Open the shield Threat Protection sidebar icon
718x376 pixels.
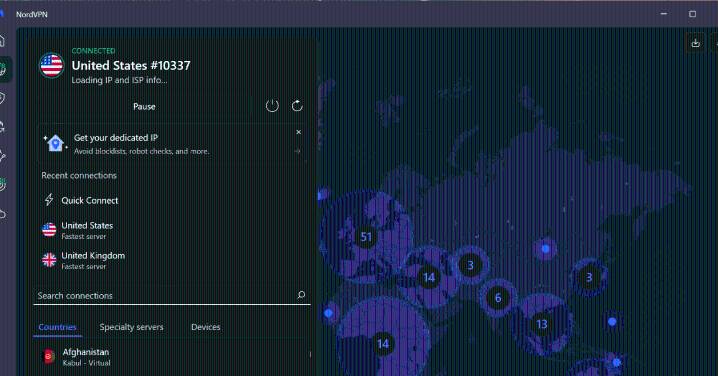[2, 98]
